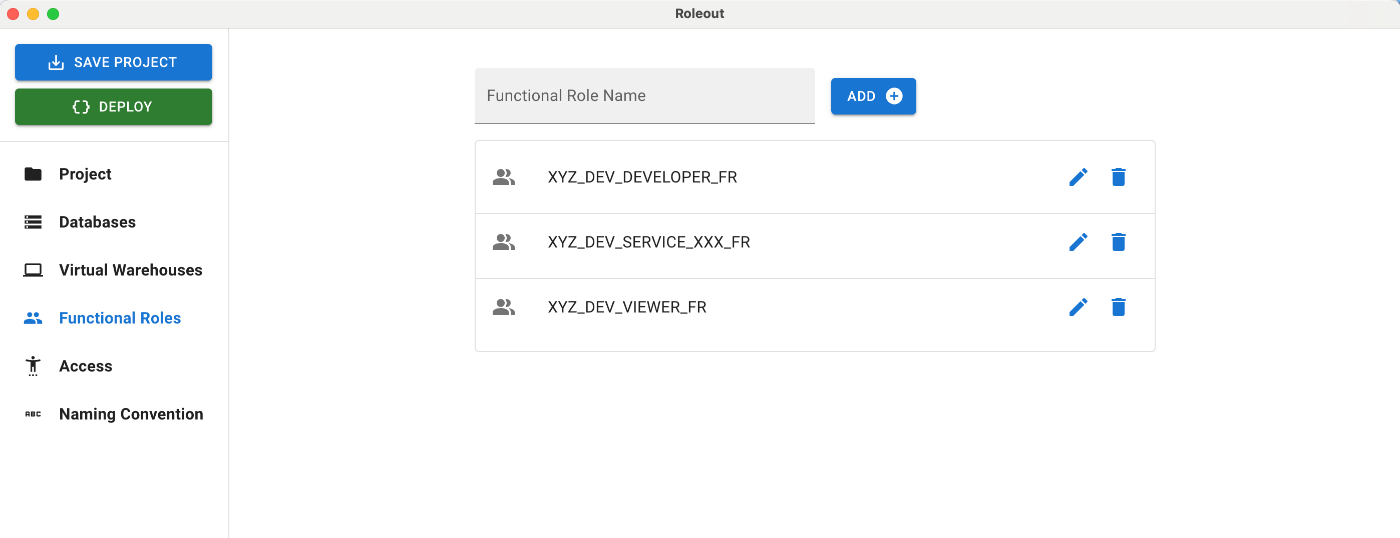Viewport: 1400px width, 538px height.
Task: Edit the XYZ_DEV_SERVICE_XXX_FR role with pencil icon
Action: point(1078,242)
